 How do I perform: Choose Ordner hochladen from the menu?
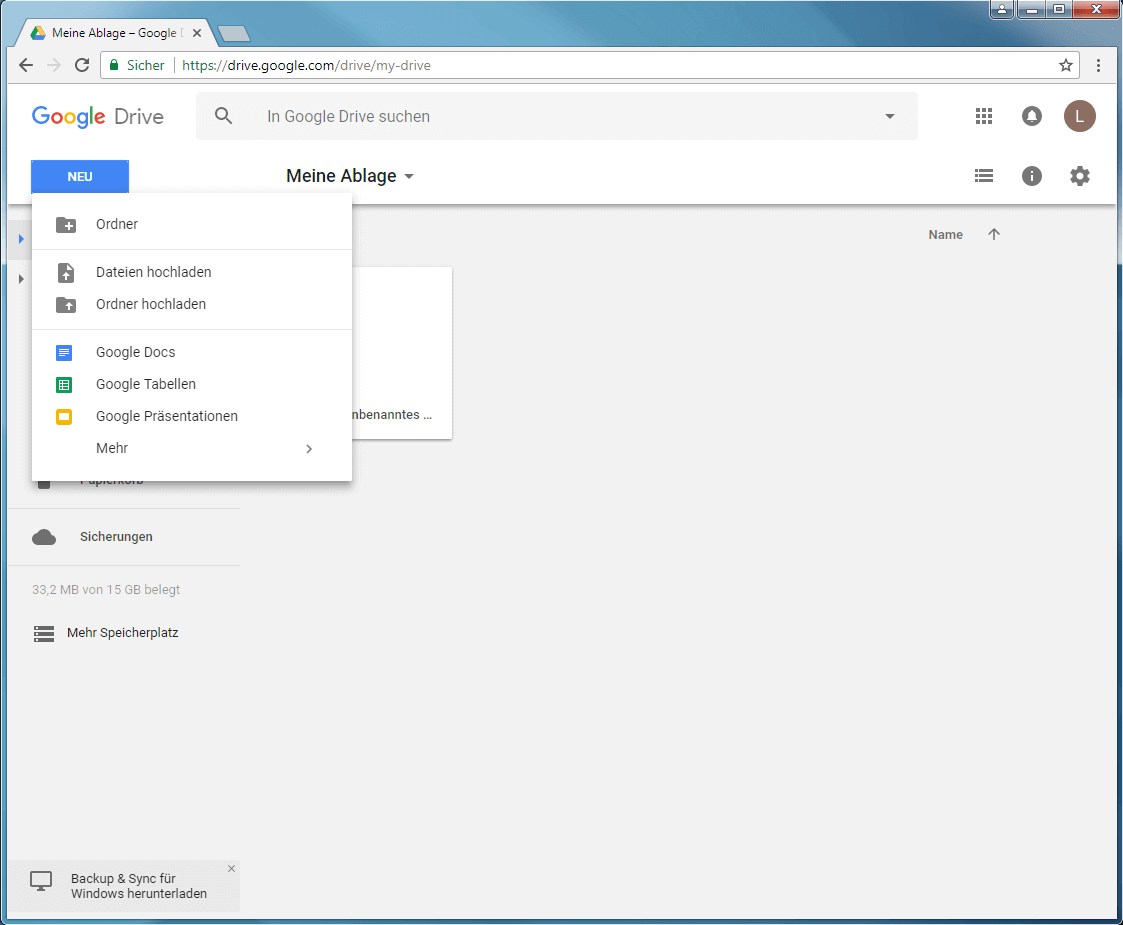(192, 304)
